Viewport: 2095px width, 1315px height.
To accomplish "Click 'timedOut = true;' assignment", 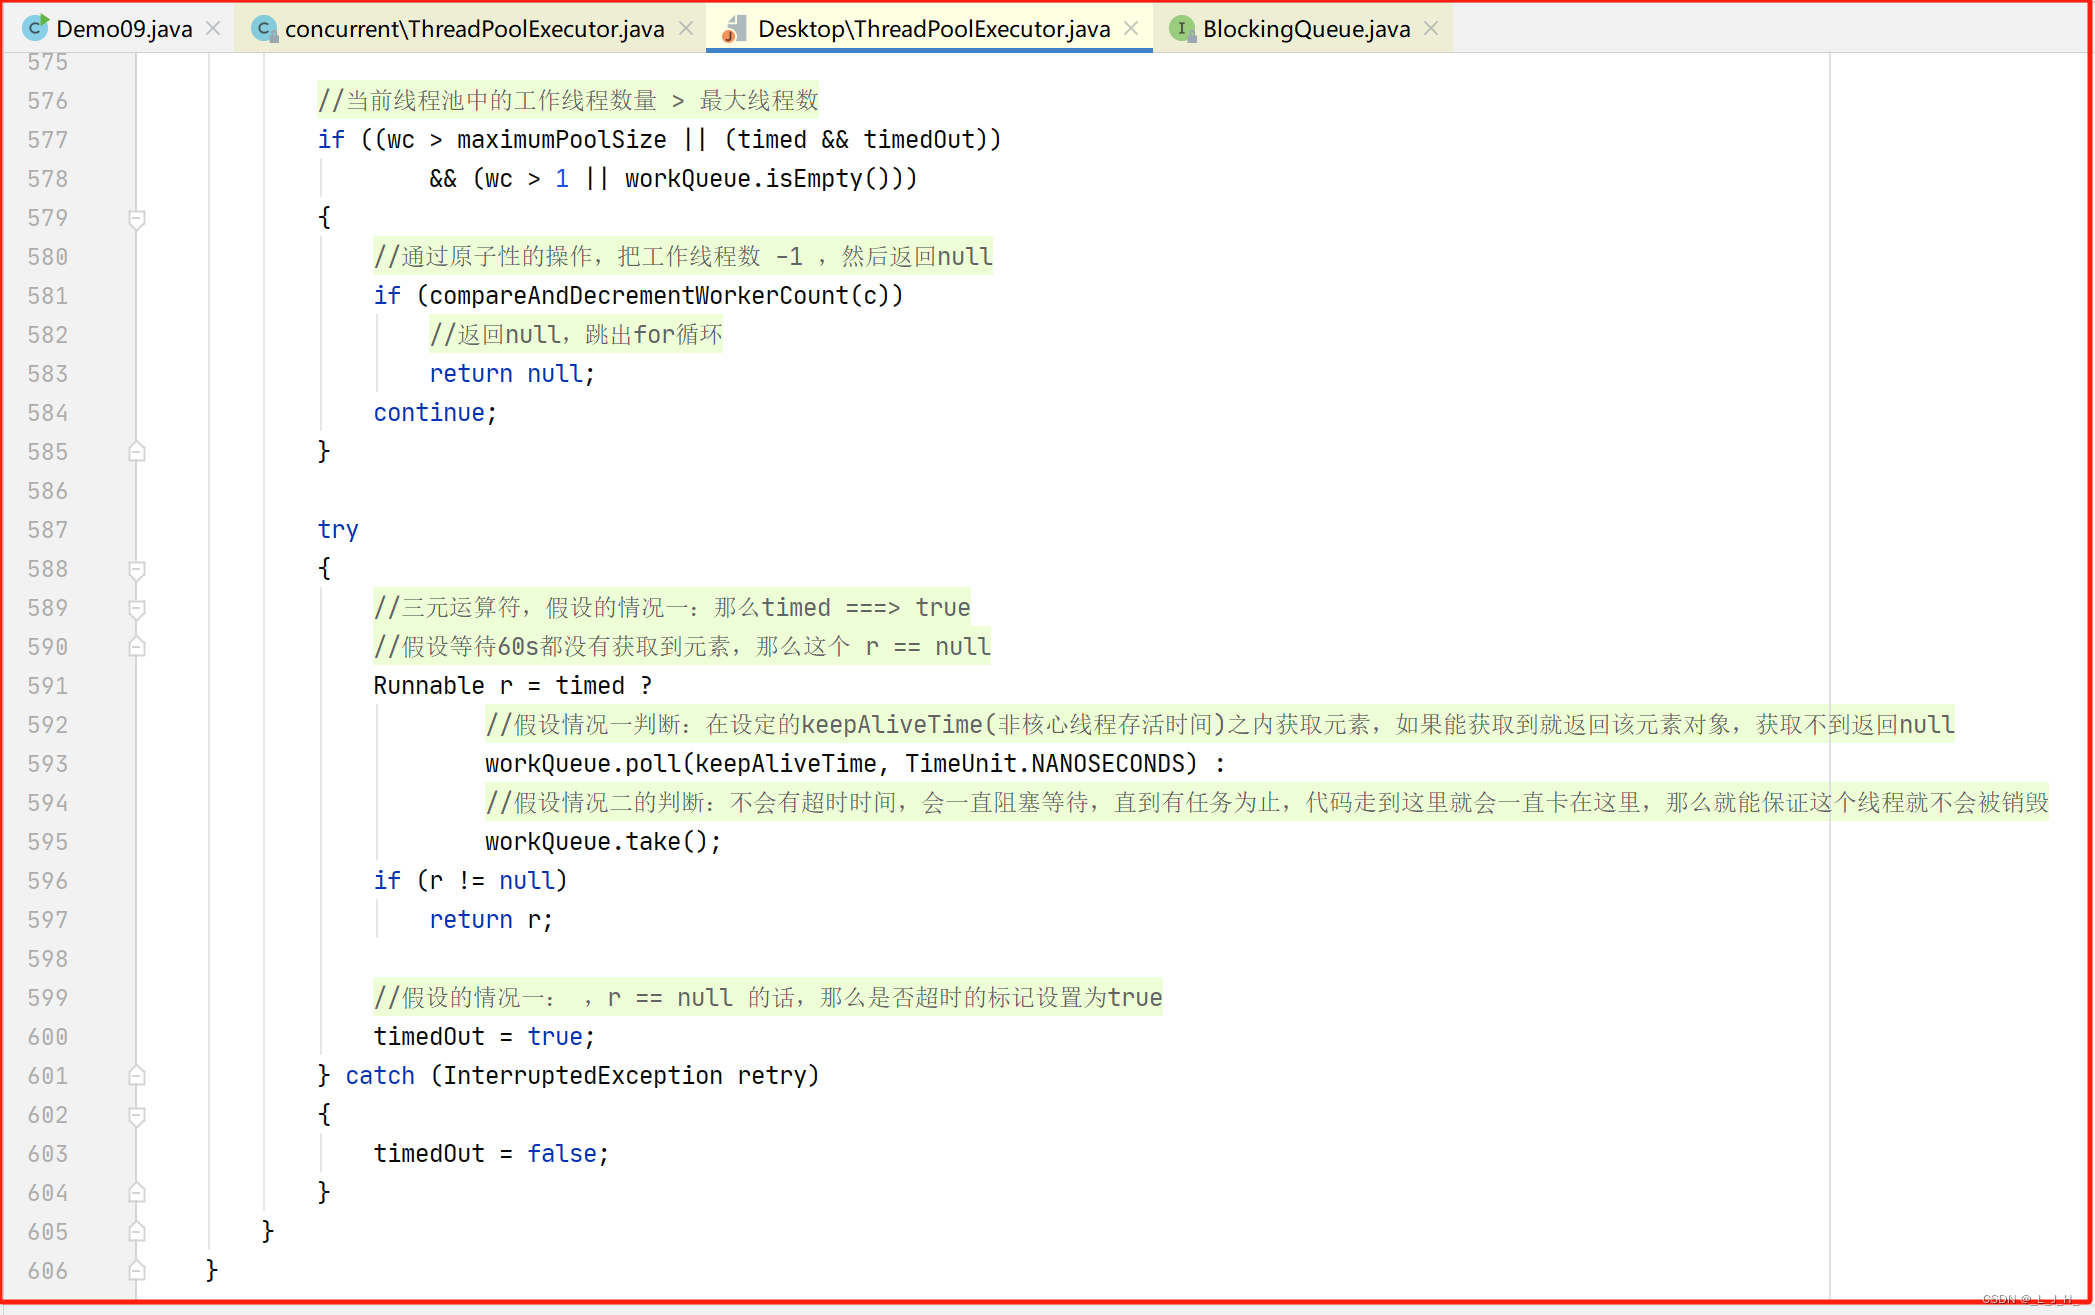I will pos(484,1037).
